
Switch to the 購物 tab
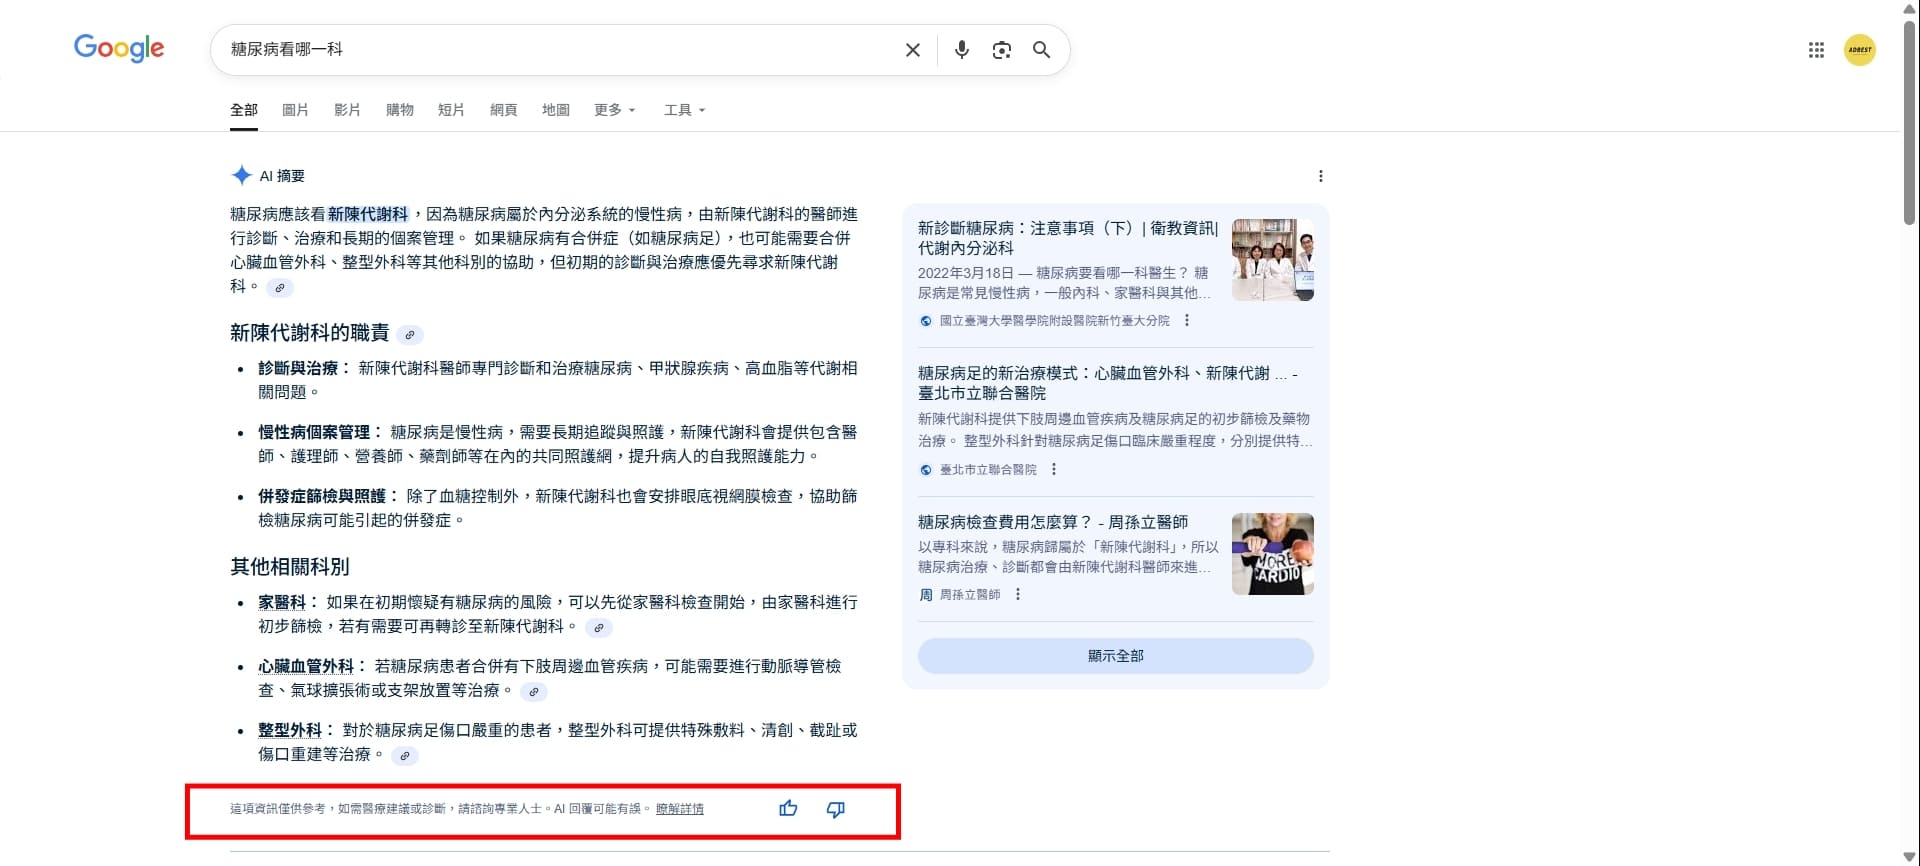pyautogui.click(x=399, y=110)
